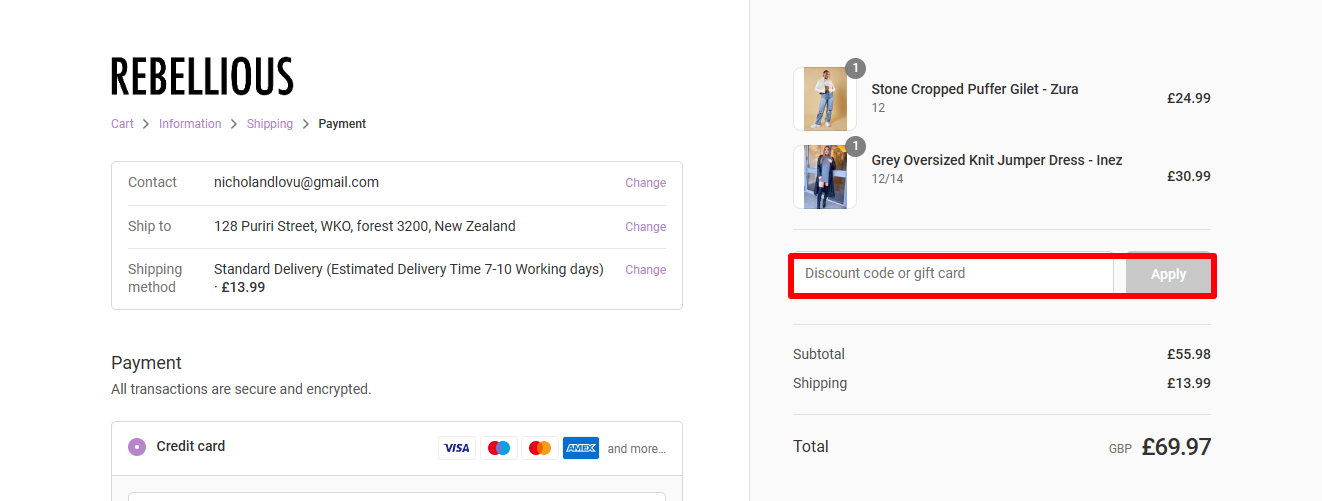Click the Payment breadcrumb label

pyautogui.click(x=342, y=124)
